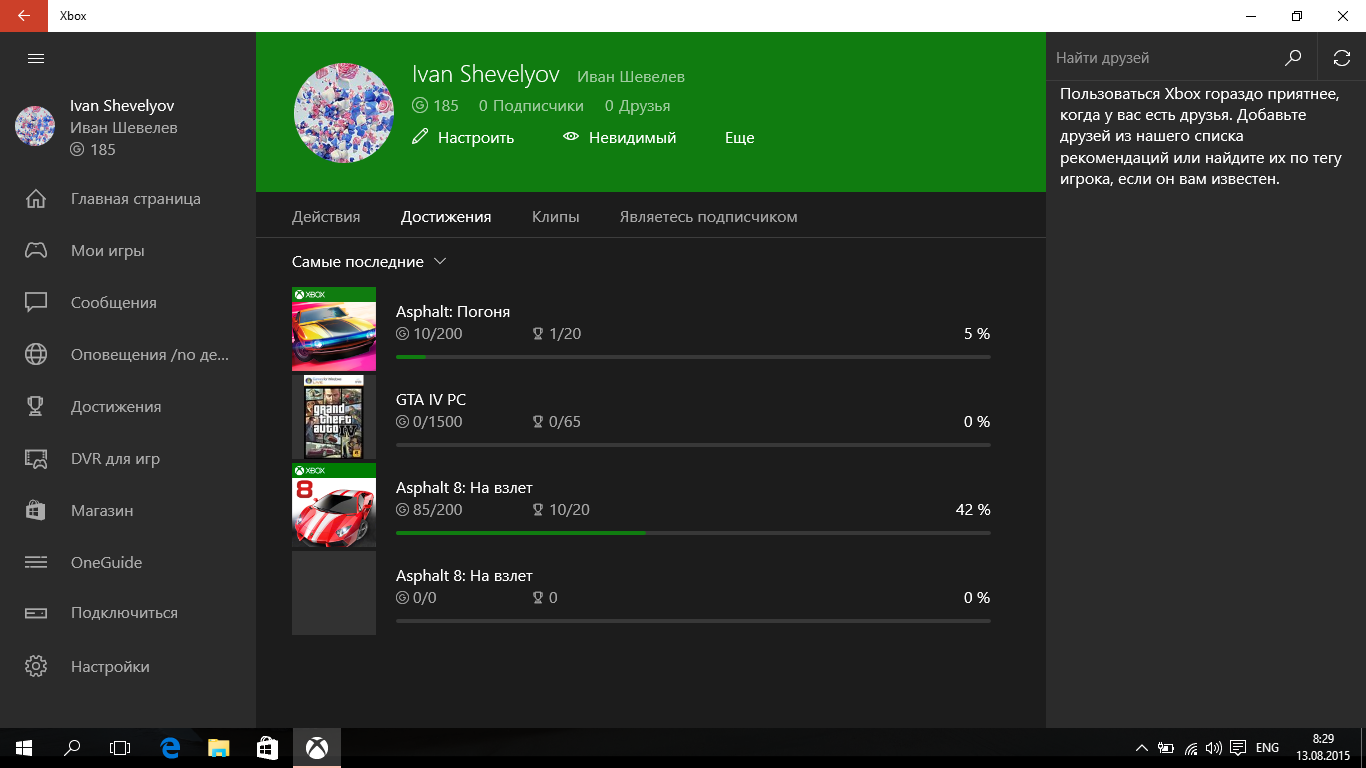The image size is (1366, 768).
Task: Click the eye icon beside Невидимый
Action: (x=571, y=137)
